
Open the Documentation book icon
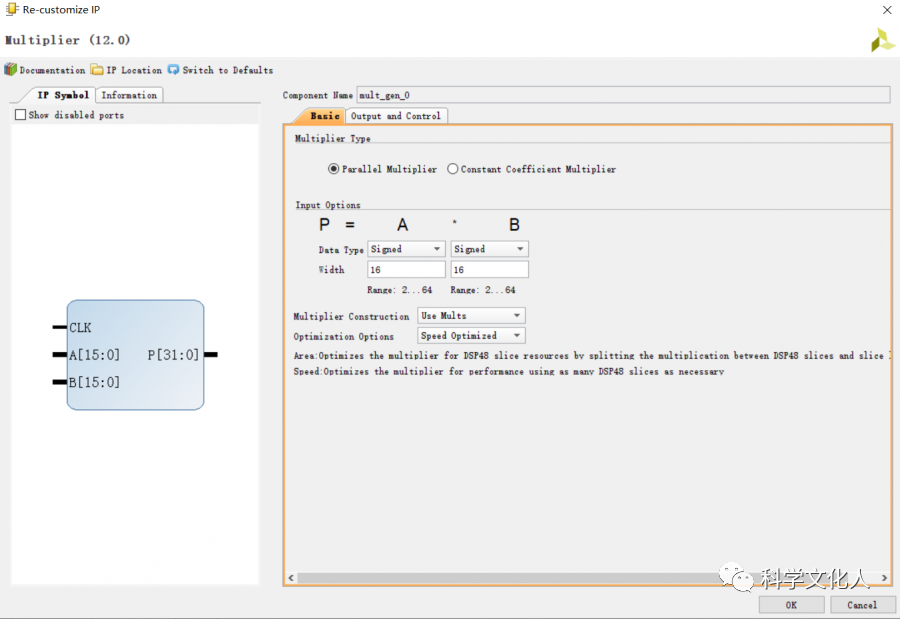(11, 70)
